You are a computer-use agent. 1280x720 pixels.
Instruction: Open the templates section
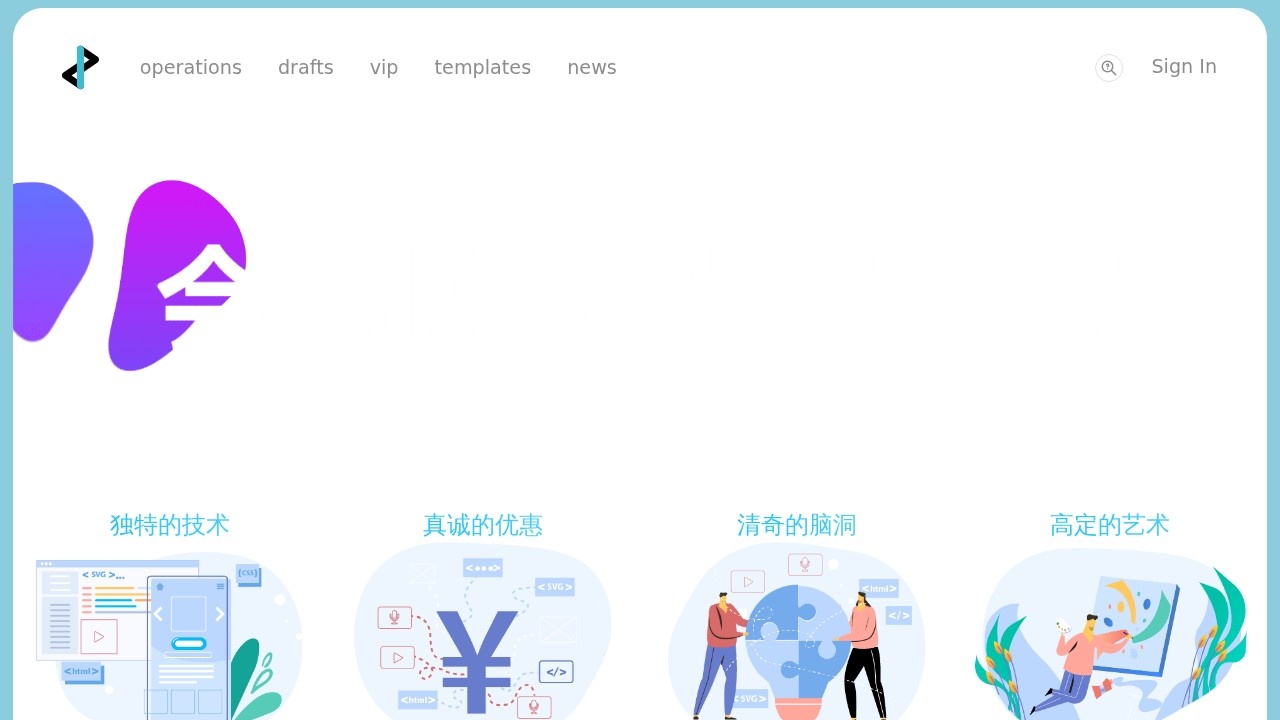point(482,67)
